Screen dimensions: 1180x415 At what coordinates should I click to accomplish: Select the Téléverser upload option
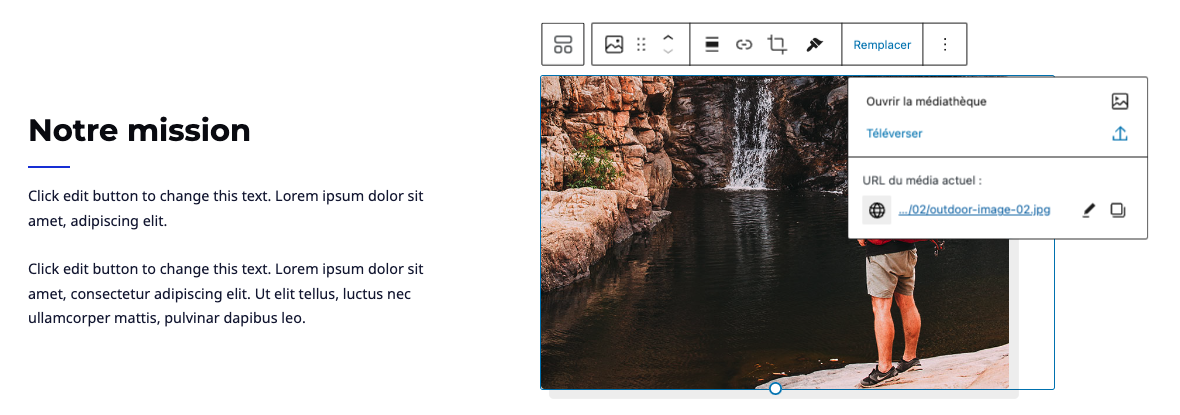click(x=894, y=134)
